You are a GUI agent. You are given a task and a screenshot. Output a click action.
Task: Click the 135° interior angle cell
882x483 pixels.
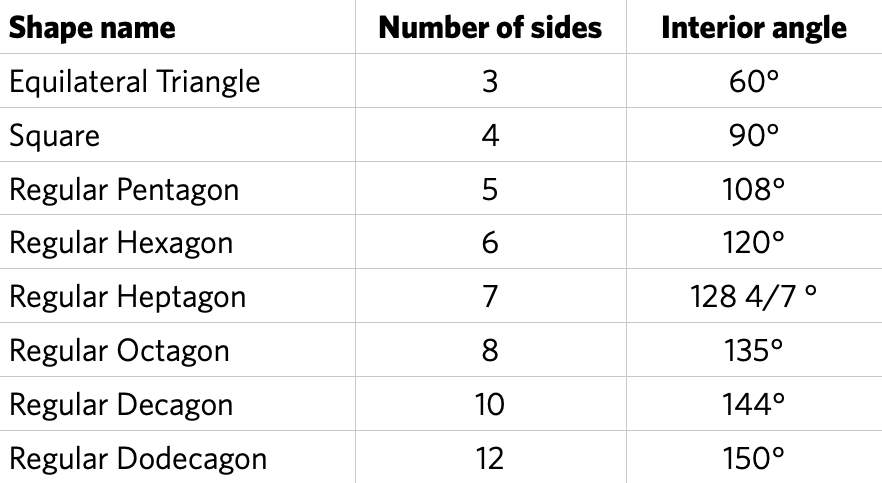(x=754, y=351)
